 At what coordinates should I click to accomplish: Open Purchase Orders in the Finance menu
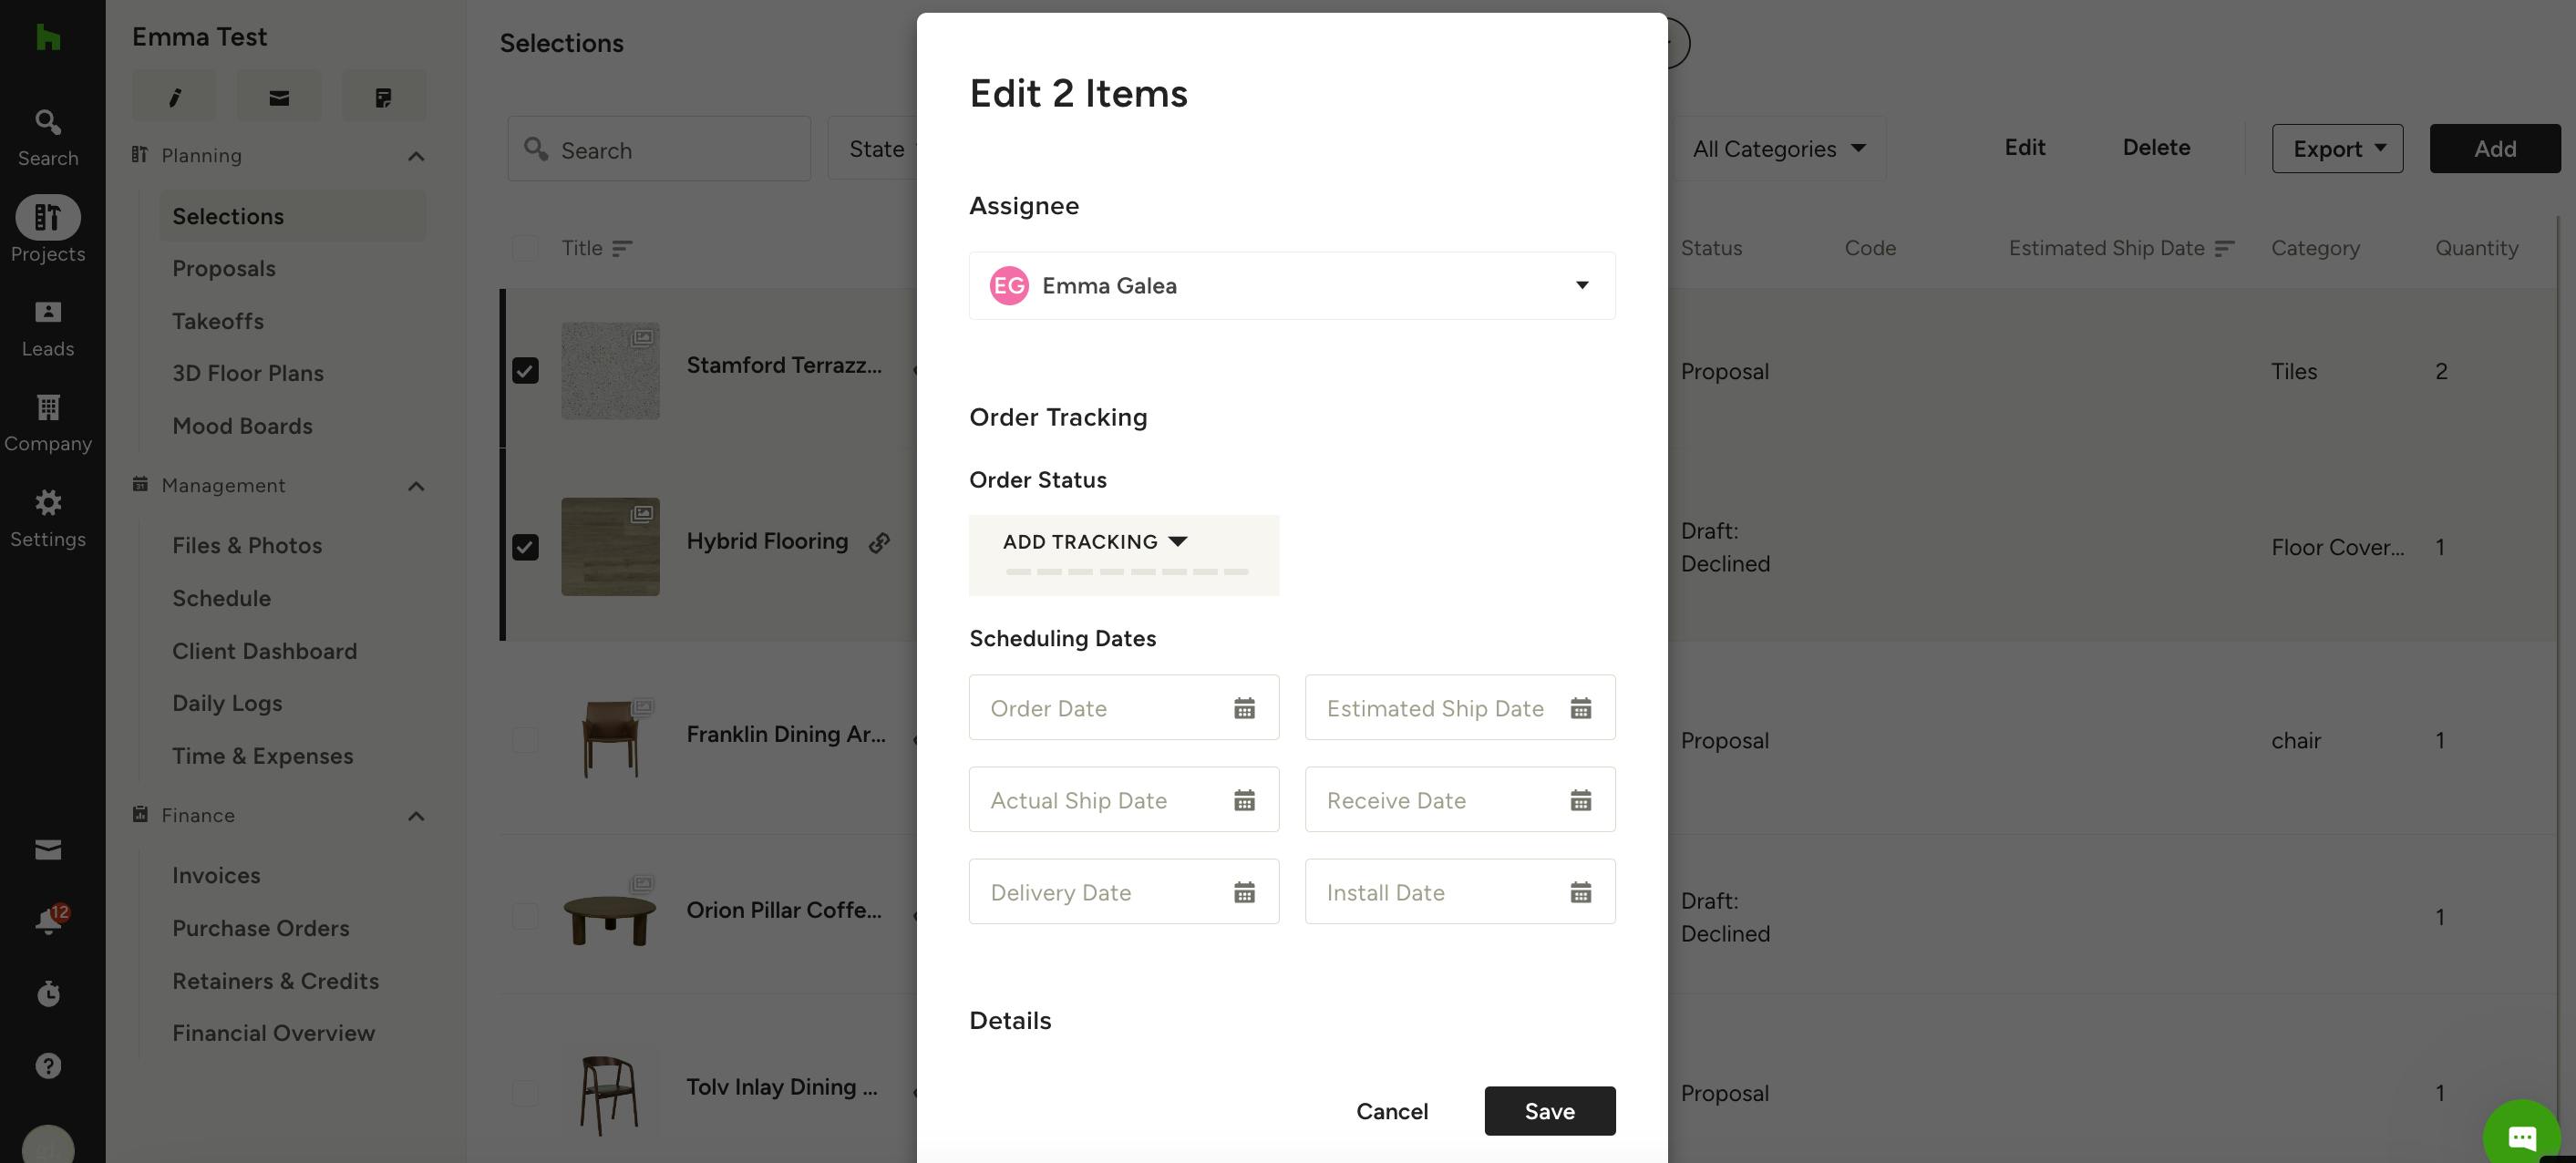260,928
